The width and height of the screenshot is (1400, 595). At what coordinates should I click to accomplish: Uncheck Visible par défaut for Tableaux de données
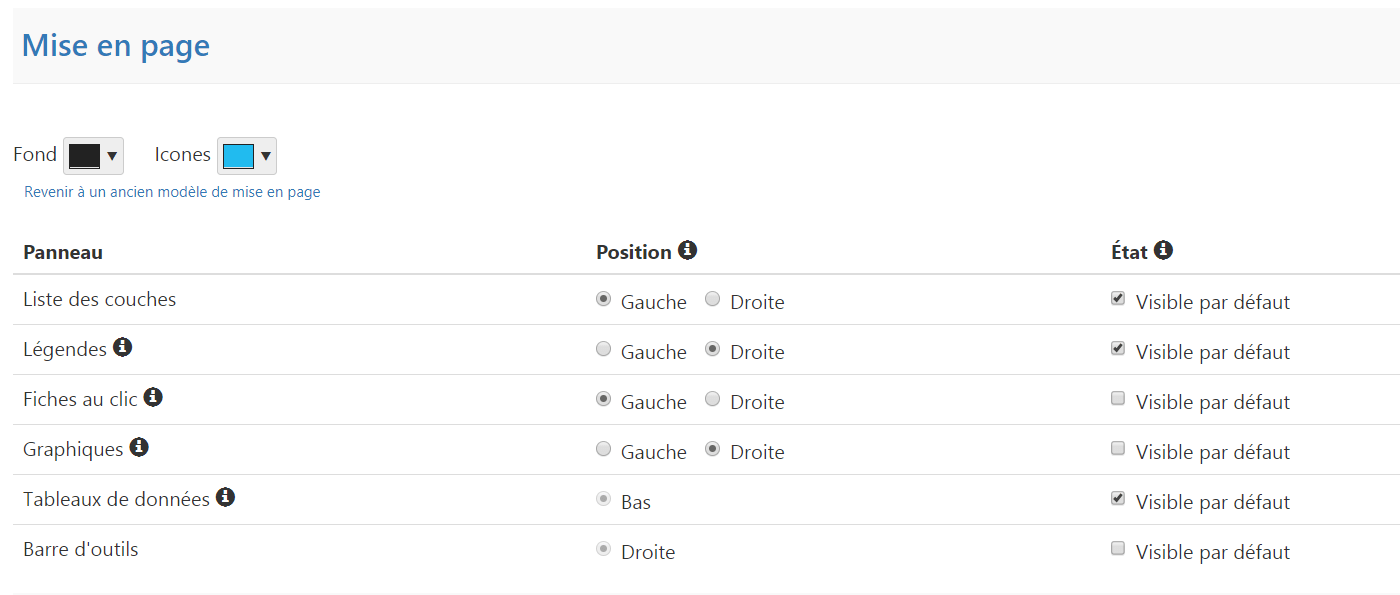(1118, 498)
